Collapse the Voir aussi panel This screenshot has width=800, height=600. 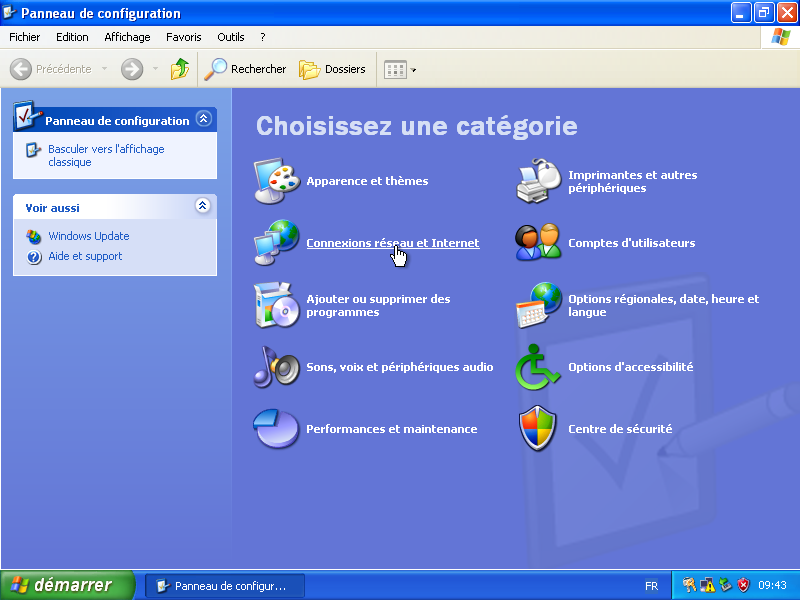coord(203,206)
